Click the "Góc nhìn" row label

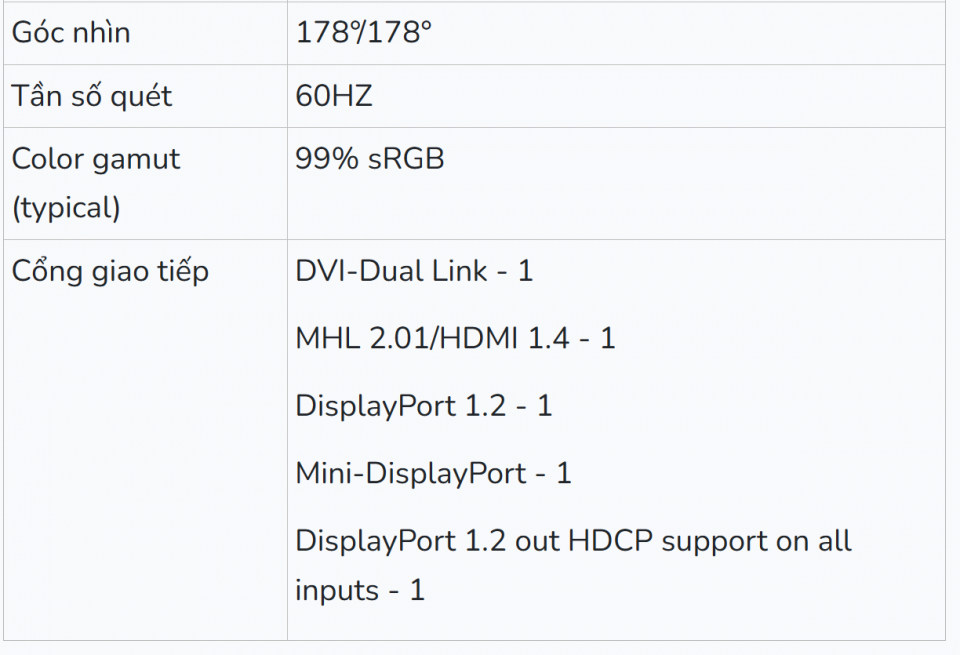coord(71,33)
